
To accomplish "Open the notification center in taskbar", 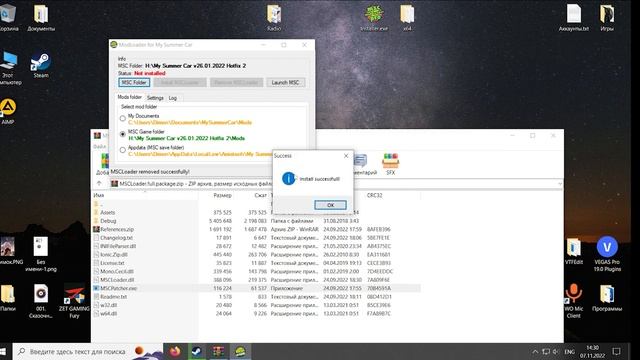I will tap(616, 351).
